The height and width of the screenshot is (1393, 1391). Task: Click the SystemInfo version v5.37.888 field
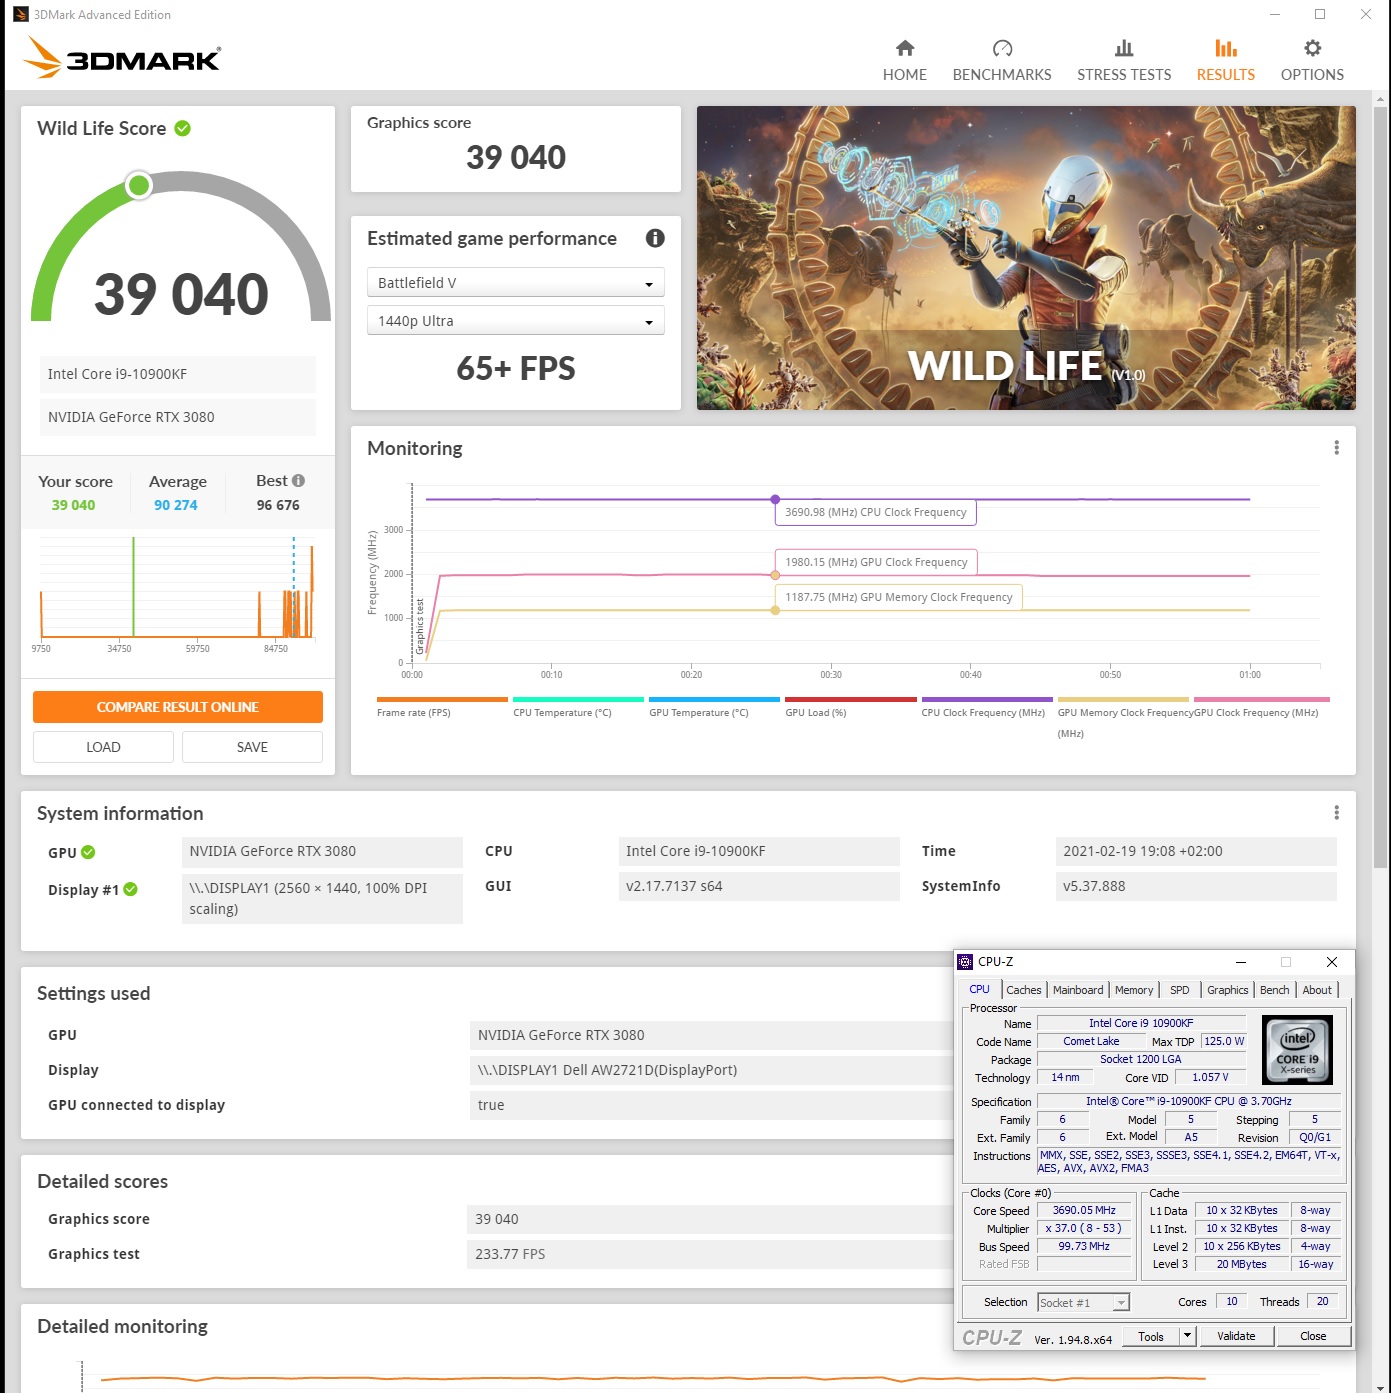pyautogui.click(x=1196, y=886)
